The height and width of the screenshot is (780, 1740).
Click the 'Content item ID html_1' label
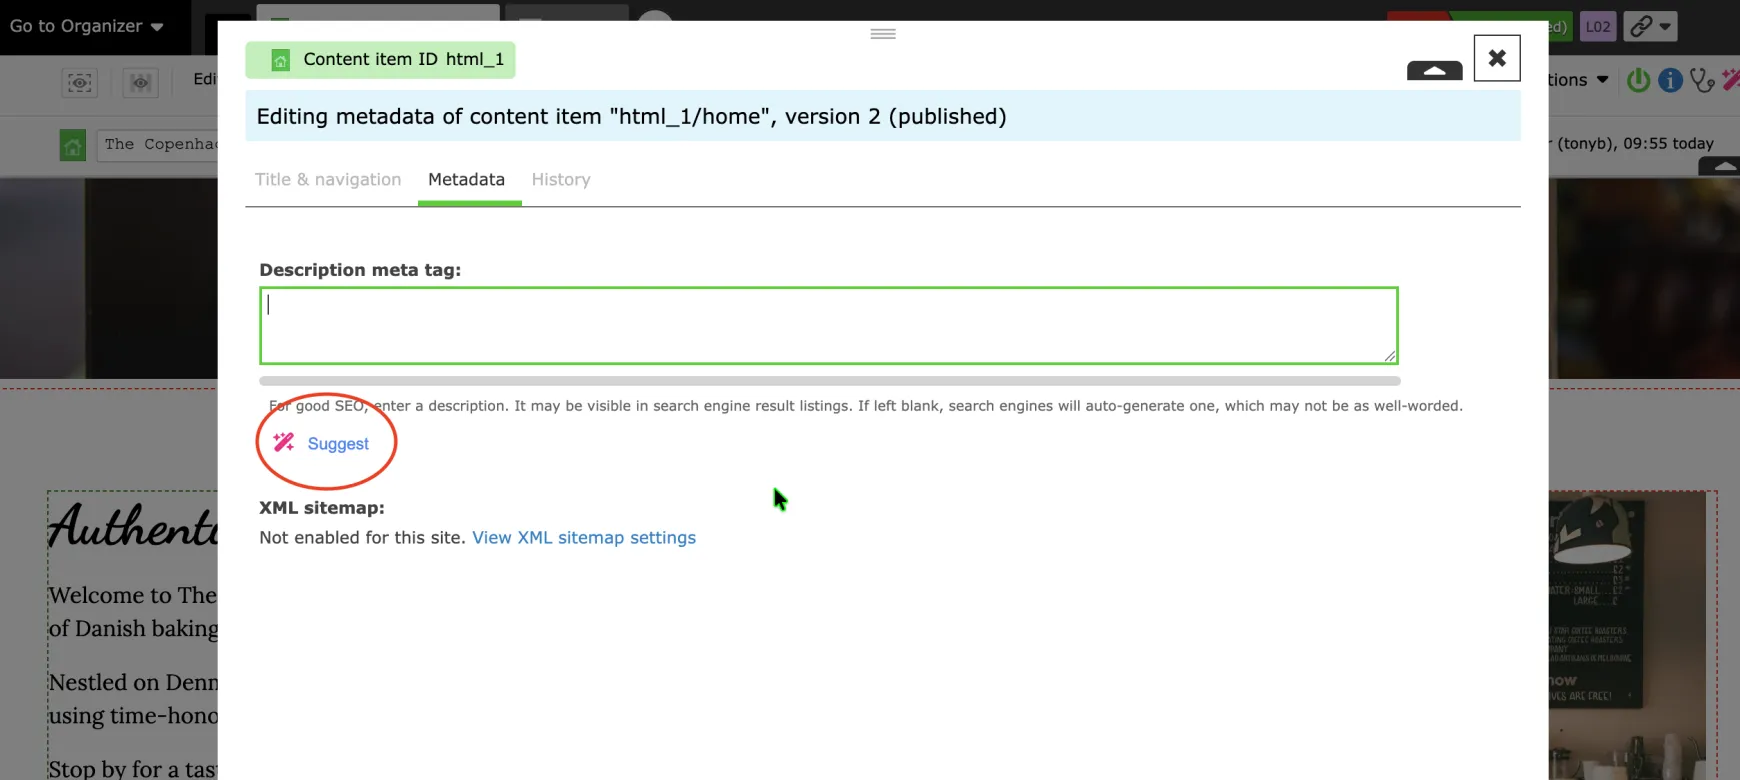[403, 60]
